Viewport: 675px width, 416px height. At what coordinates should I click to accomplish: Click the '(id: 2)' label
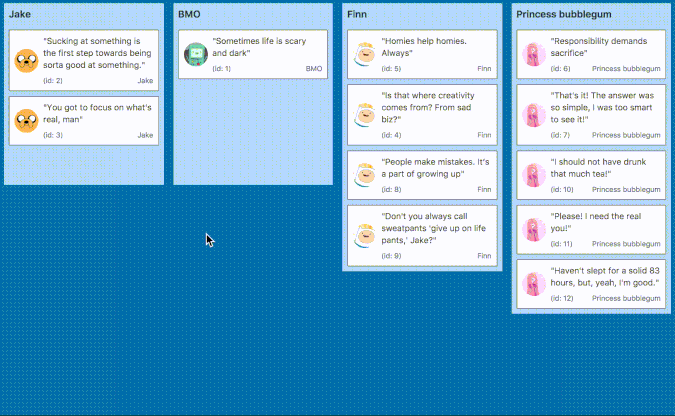coord(53,81)
